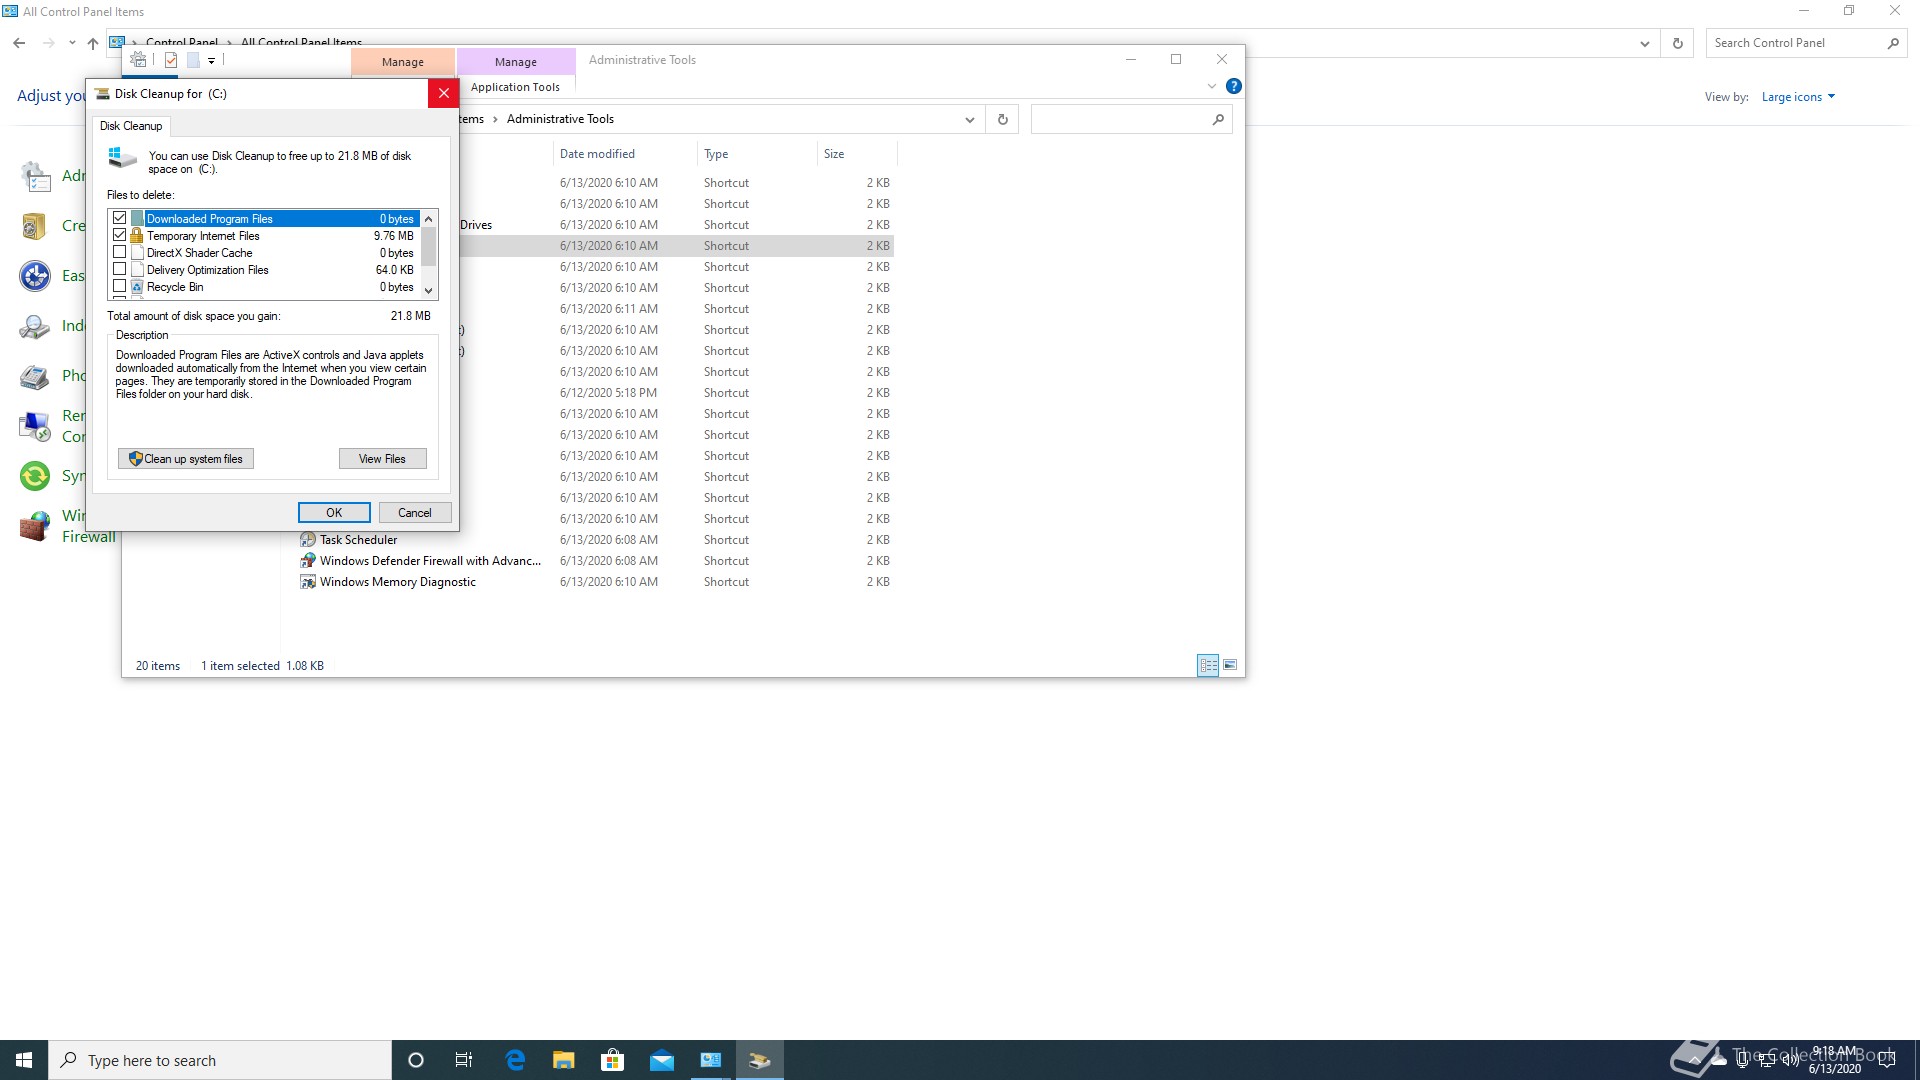Viewport: 1920px width, 1080px height.
Task: Check DirectX Shader Cache checkbox
Action: [120, 253]
